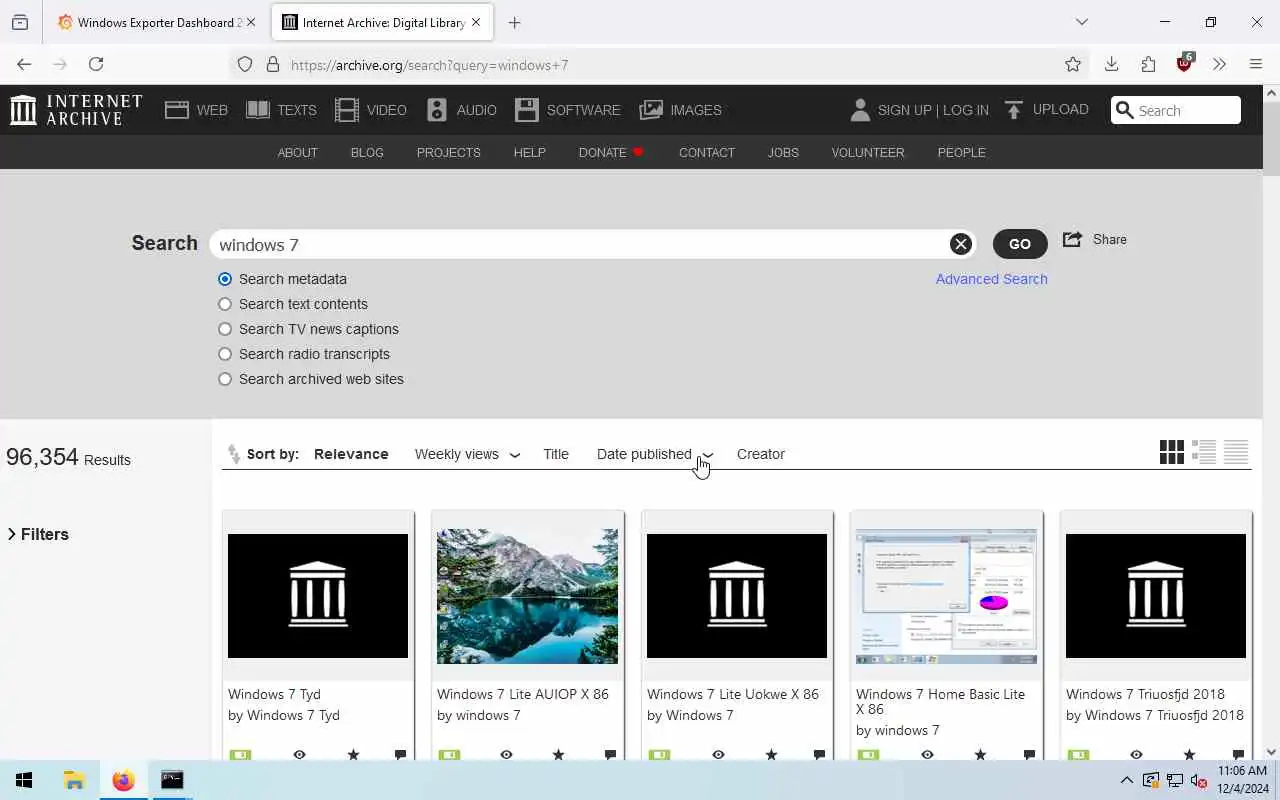Click the page vertical scrollbar thumb

pos(1271,138)
